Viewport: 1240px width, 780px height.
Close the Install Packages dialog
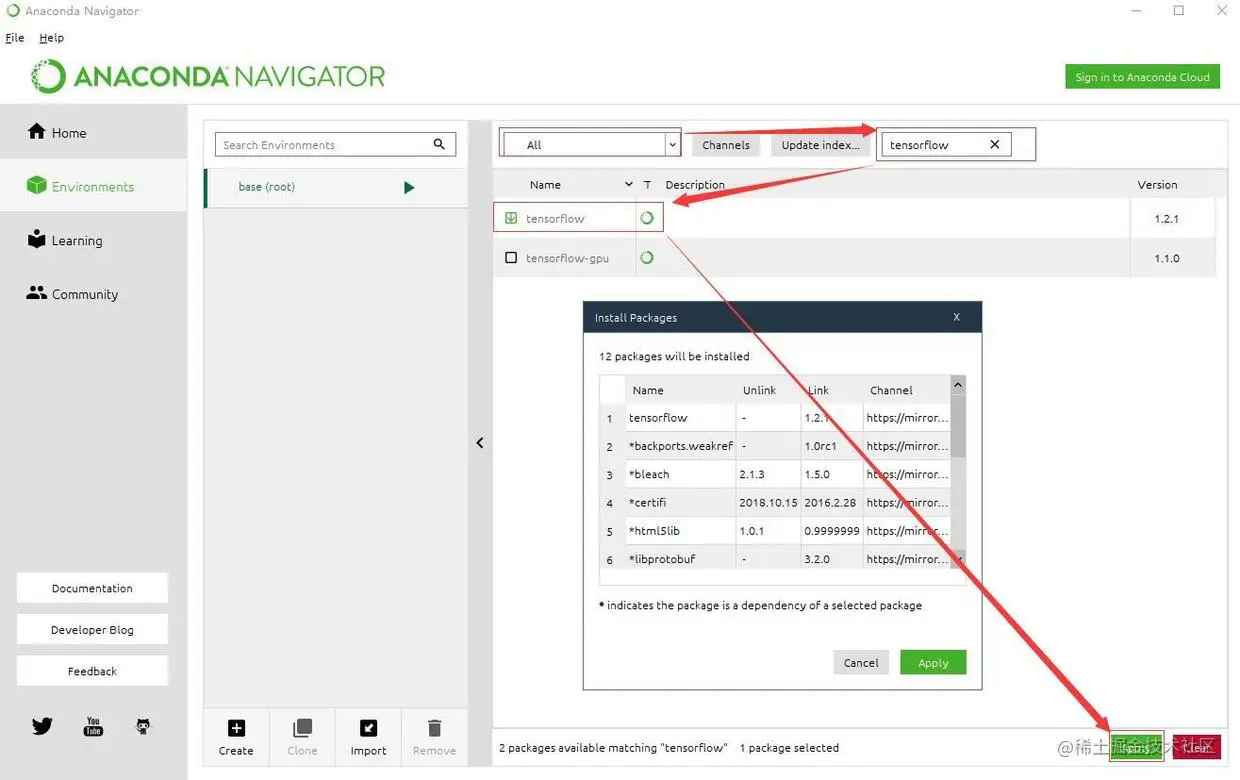point(956,317)
